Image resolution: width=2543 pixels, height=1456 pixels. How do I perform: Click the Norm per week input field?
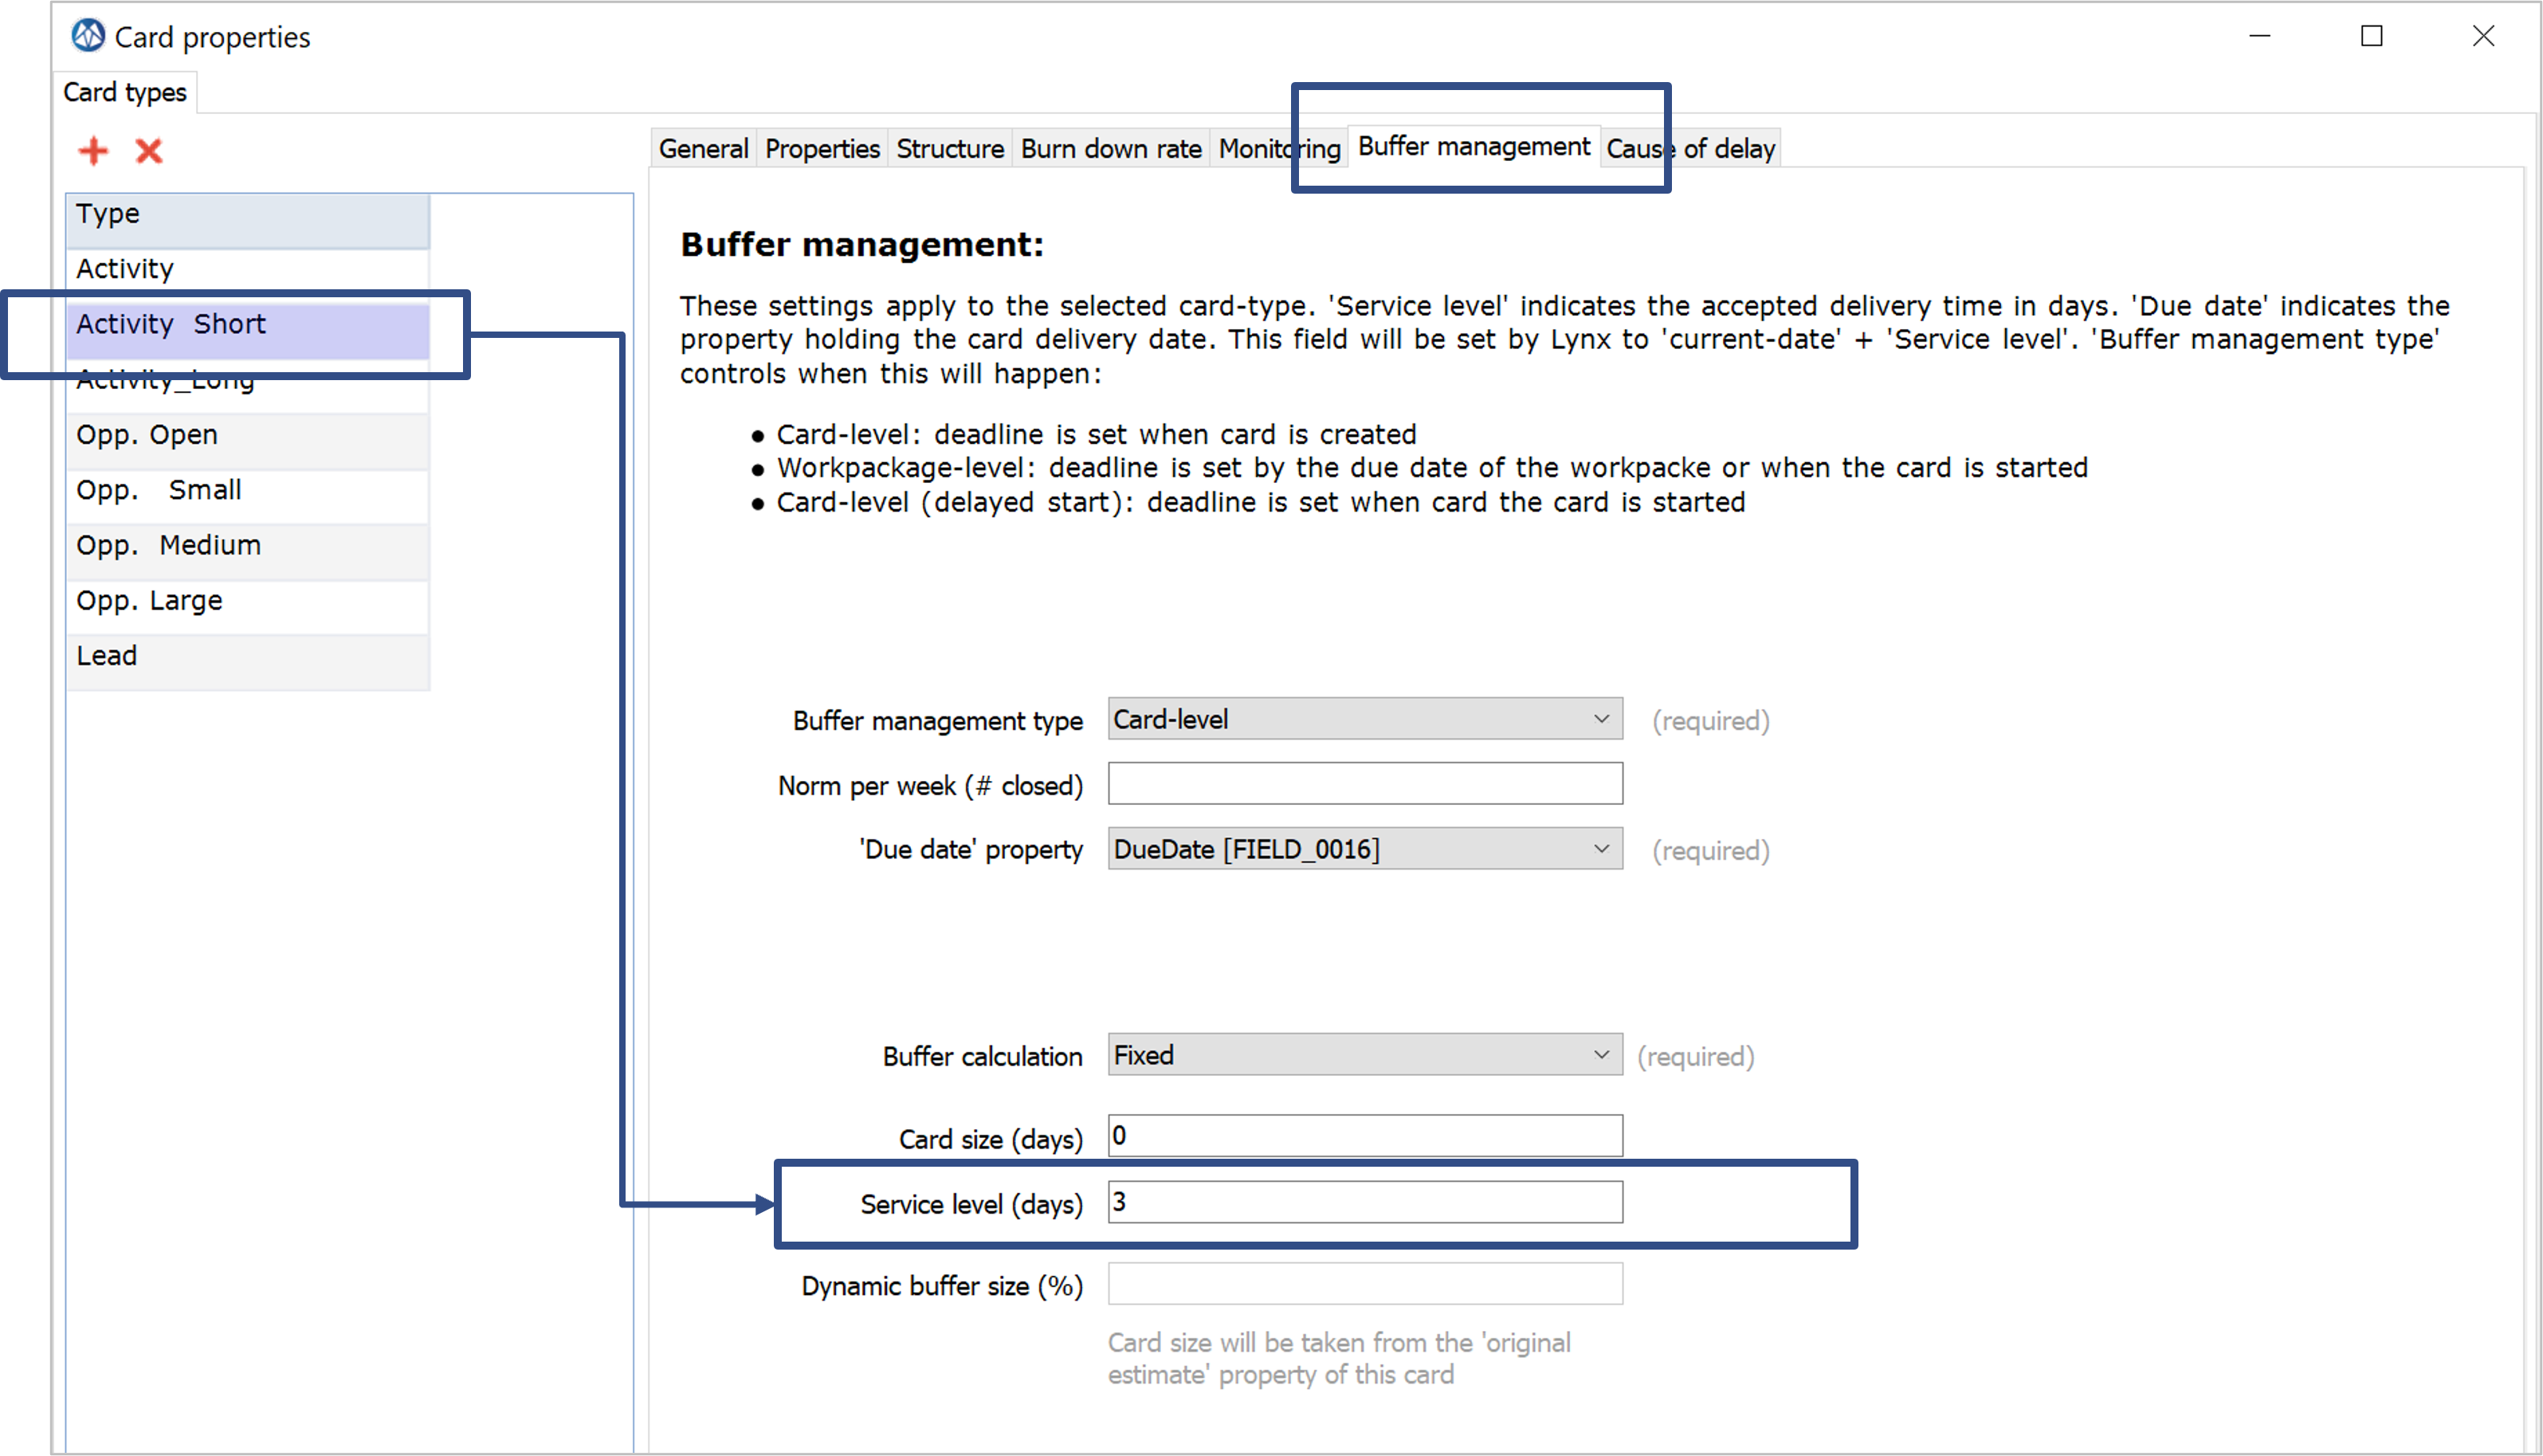point(1364,784)
